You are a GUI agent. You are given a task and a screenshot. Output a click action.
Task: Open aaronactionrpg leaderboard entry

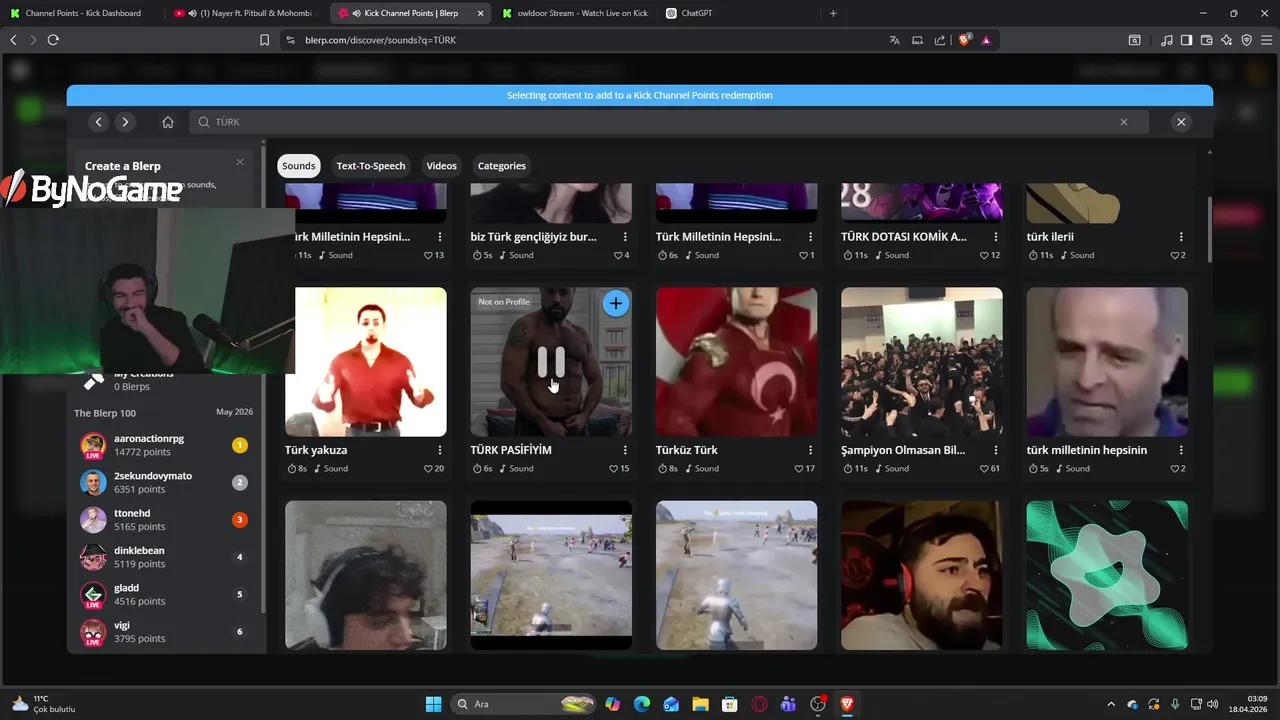[x=165, y=445]
